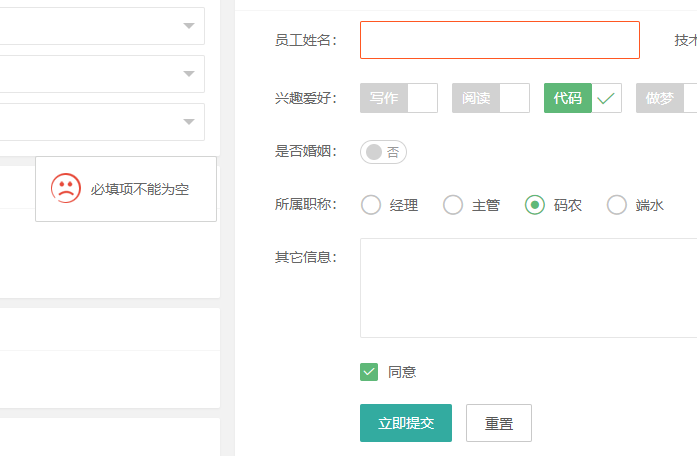697x456 pixels.
Task: Uncheck the 同意 agreement checkbox
Action: 369,372
